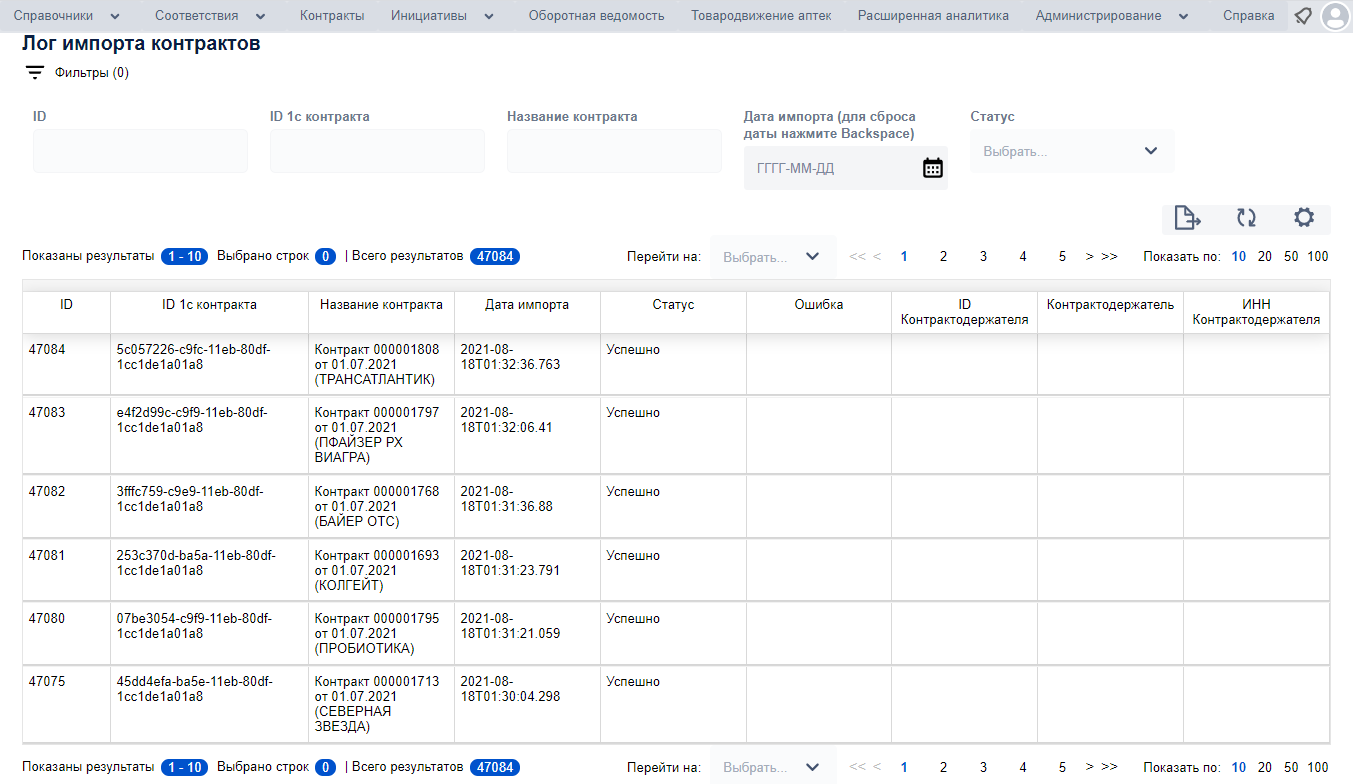Click the ГГГГ-ММ-ДД date input
Viewport: 1353px width, 784px height.
[x=830, y=168]
